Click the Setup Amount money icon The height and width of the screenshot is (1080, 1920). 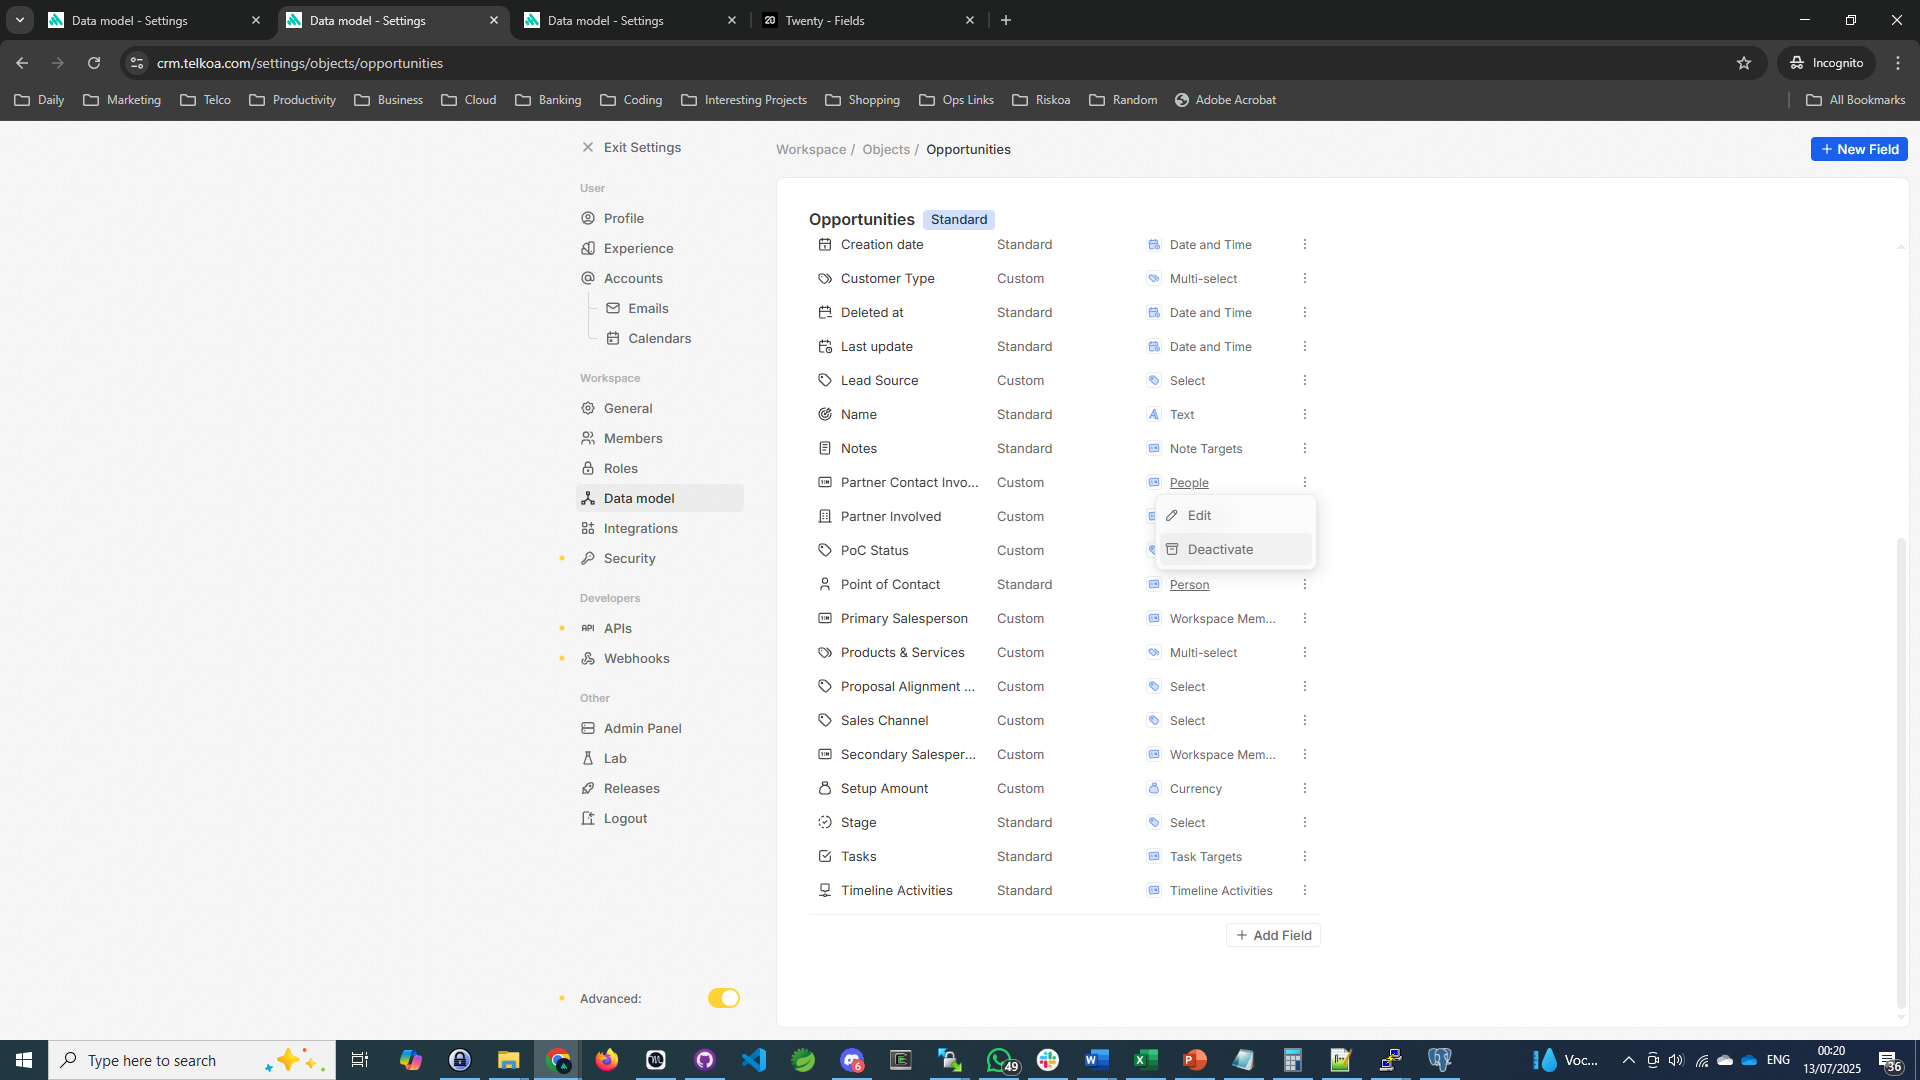(825, 788)
